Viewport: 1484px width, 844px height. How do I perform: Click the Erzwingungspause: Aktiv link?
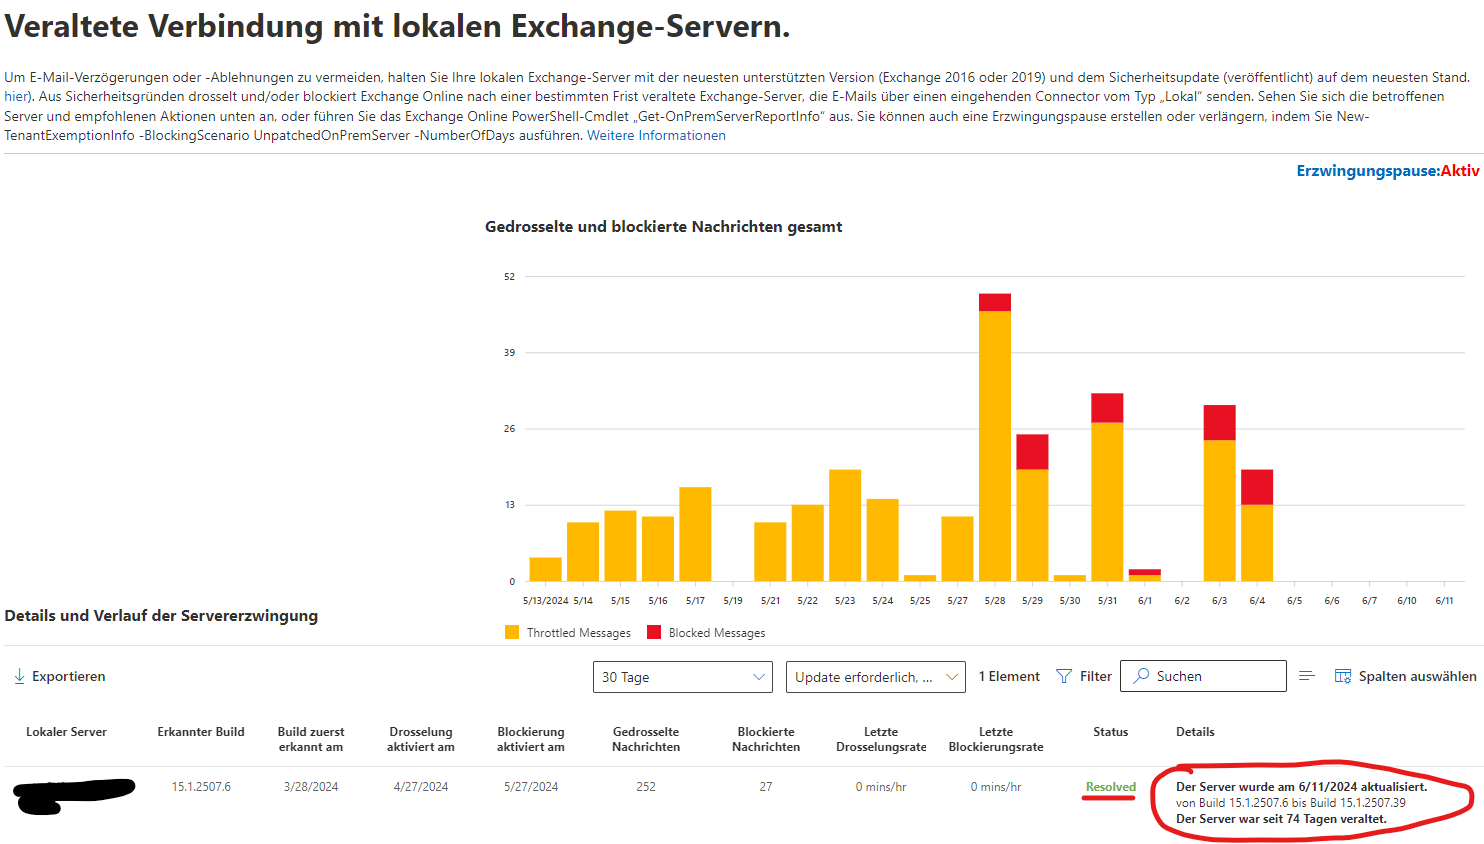(1388, 171)
